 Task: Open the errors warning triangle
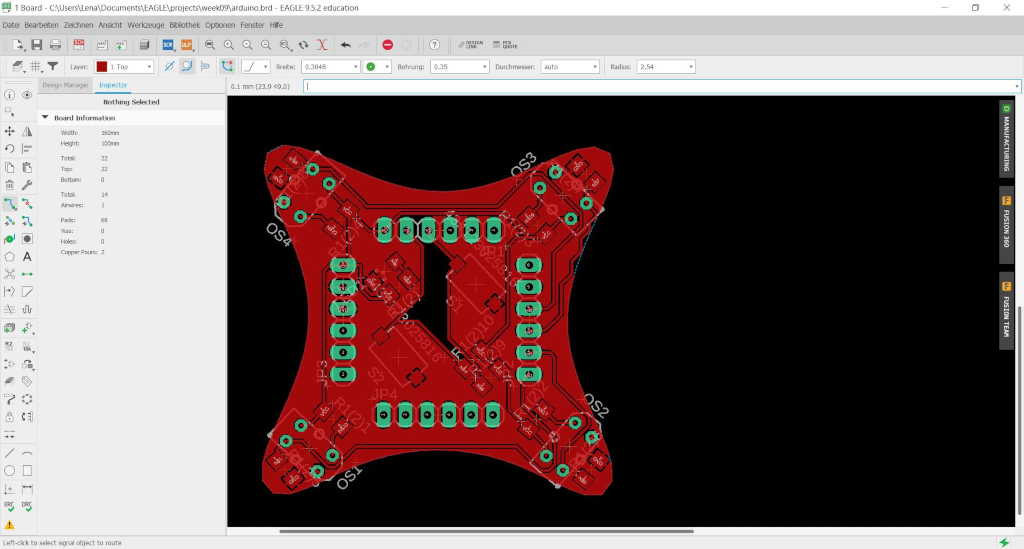[10, 525]
